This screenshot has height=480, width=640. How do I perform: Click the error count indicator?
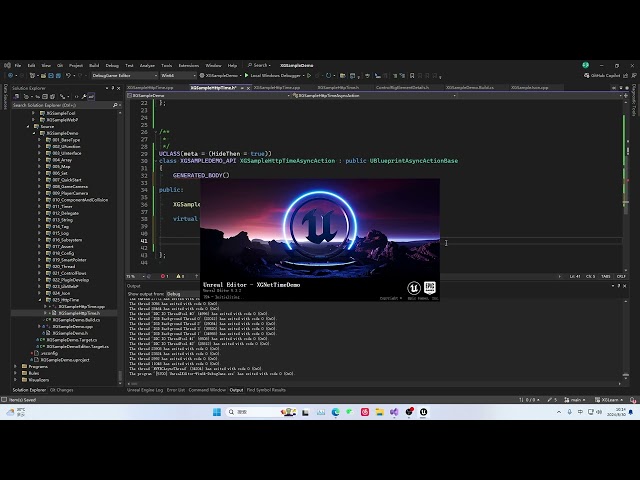pos(164,276)
